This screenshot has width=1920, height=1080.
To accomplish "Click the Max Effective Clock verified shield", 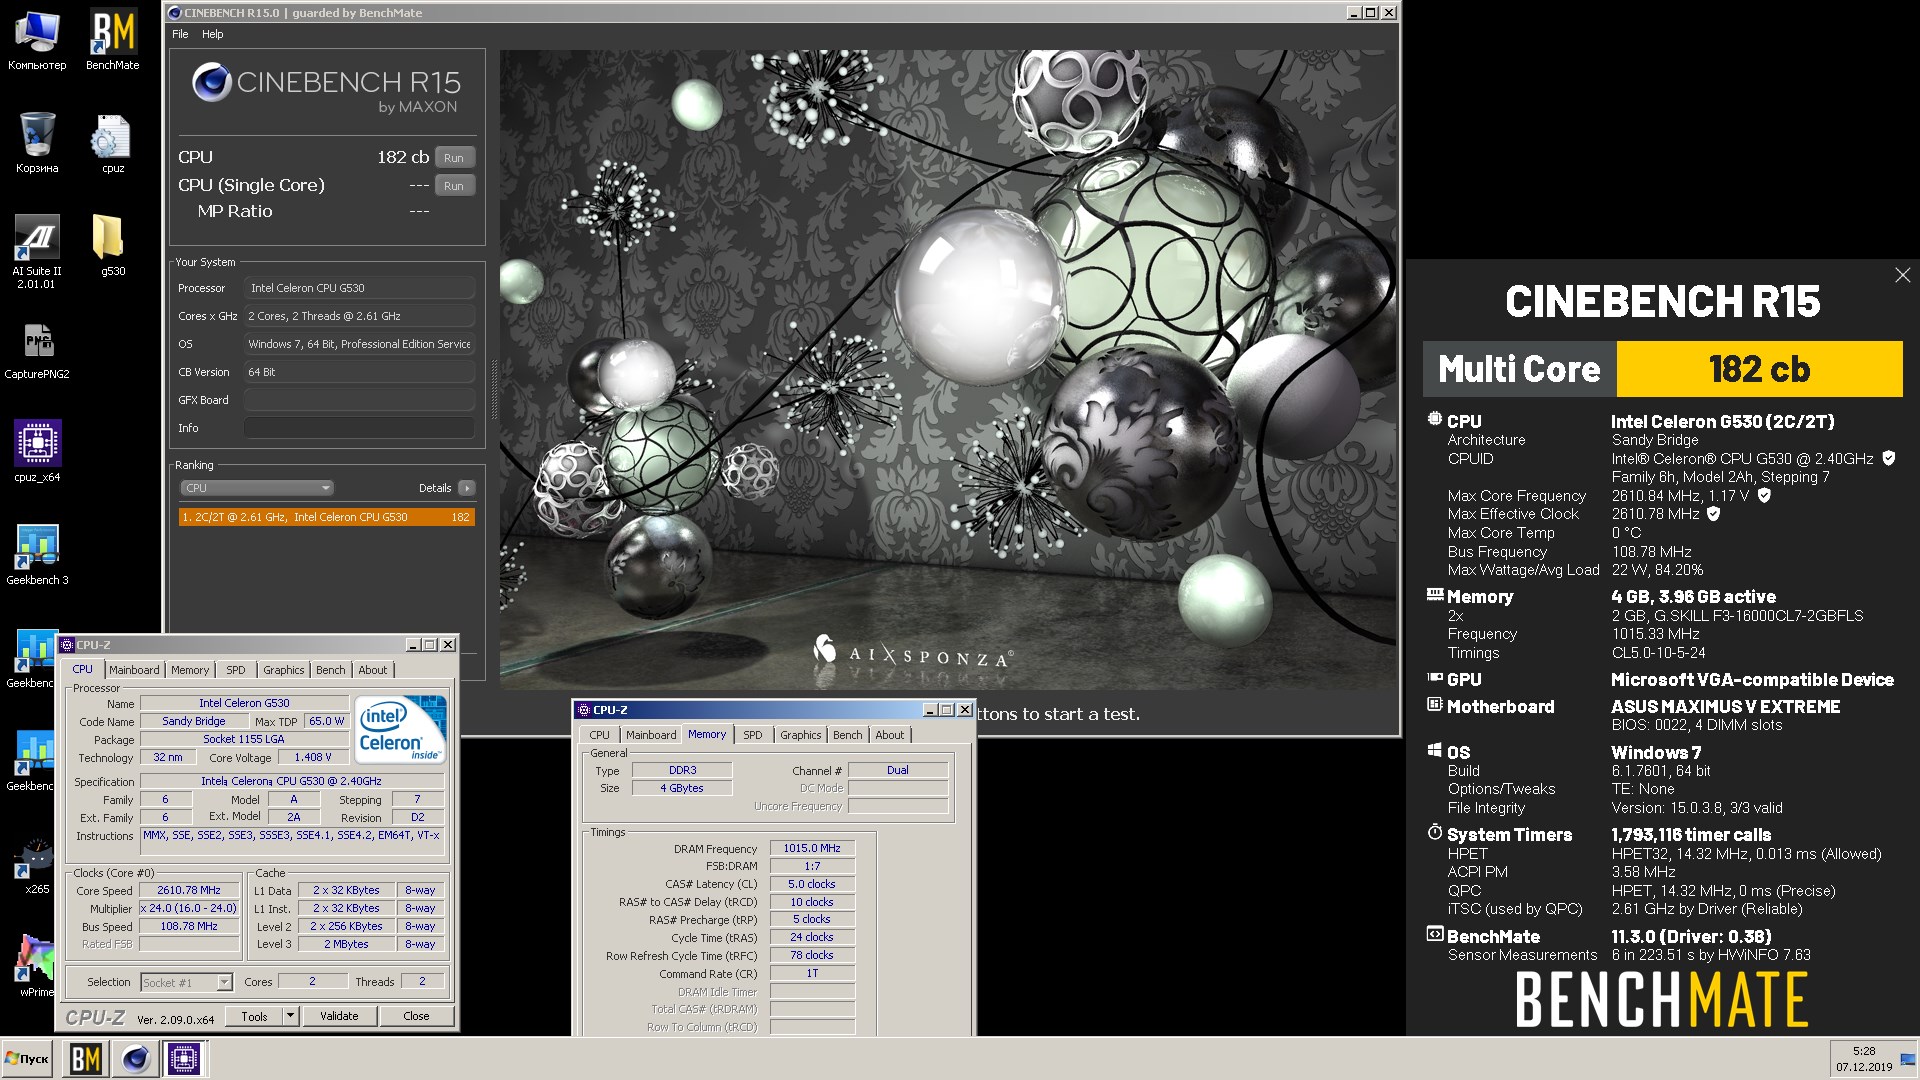I will click(1713, 514).
